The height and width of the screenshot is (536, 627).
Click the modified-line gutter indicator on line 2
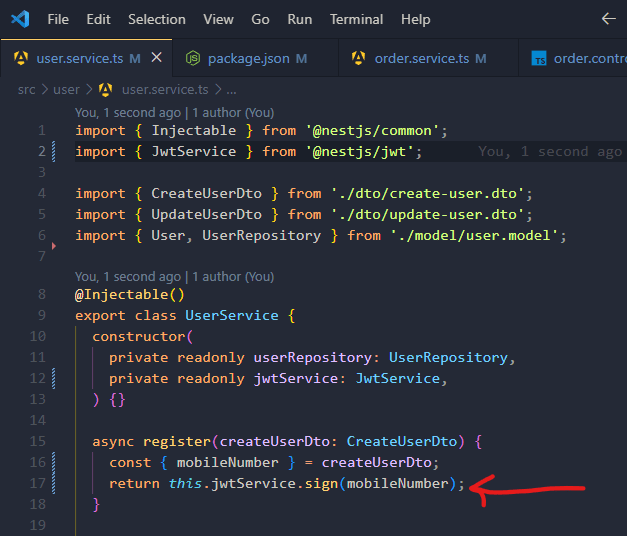click(54, 152)
